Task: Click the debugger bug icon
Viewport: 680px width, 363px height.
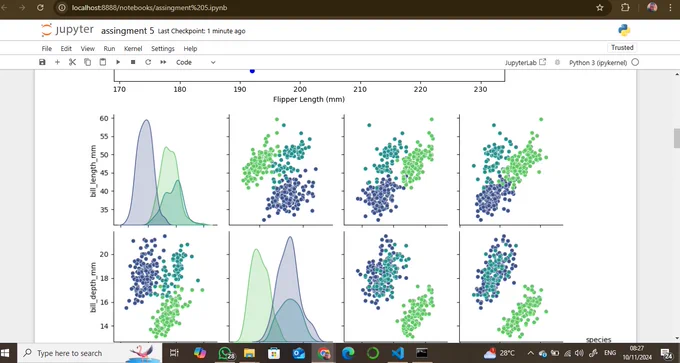Action: point(558,62)
